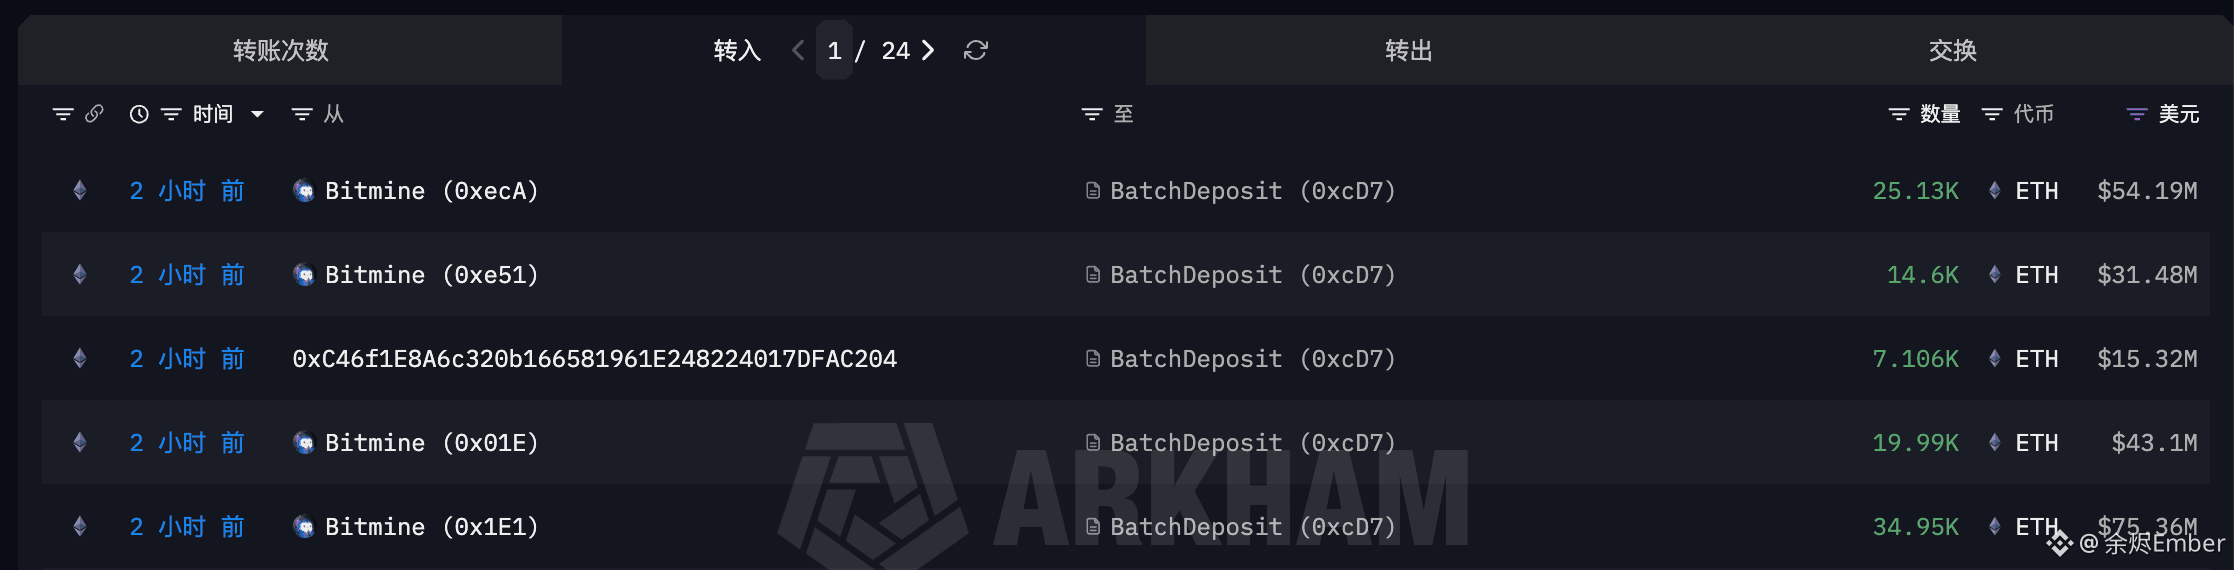The image size is (2234, 570).
Task: Click the refresh icon beside page count
Action: click(976, 50)
